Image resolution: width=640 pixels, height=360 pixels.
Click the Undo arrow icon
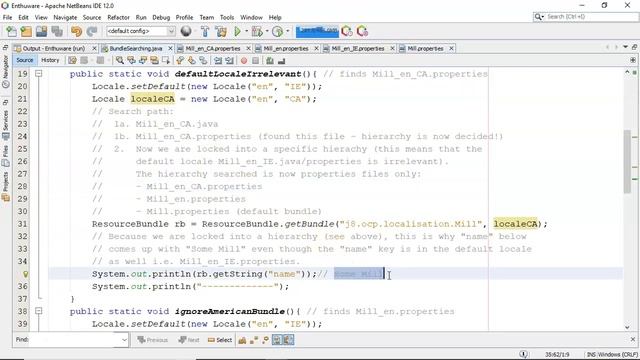click(x=76, y=31)
